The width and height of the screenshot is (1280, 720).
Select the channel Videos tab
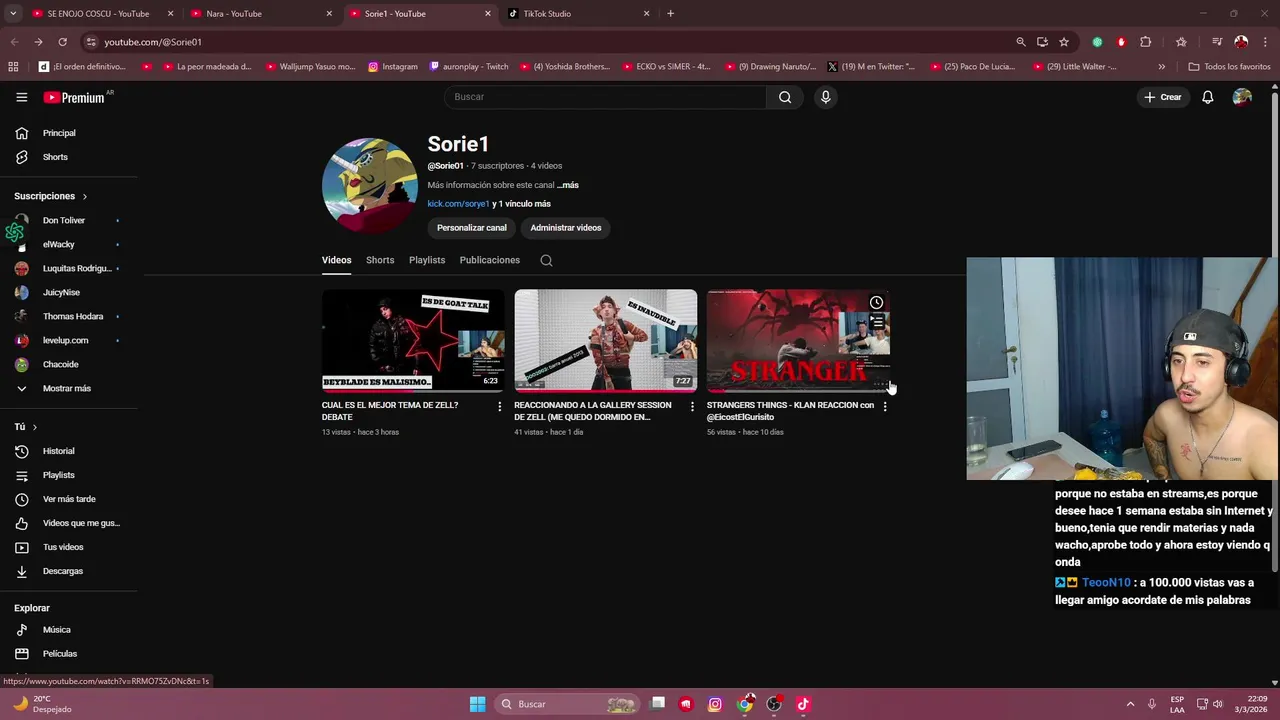pyautogui.click(x=336, y=260)
